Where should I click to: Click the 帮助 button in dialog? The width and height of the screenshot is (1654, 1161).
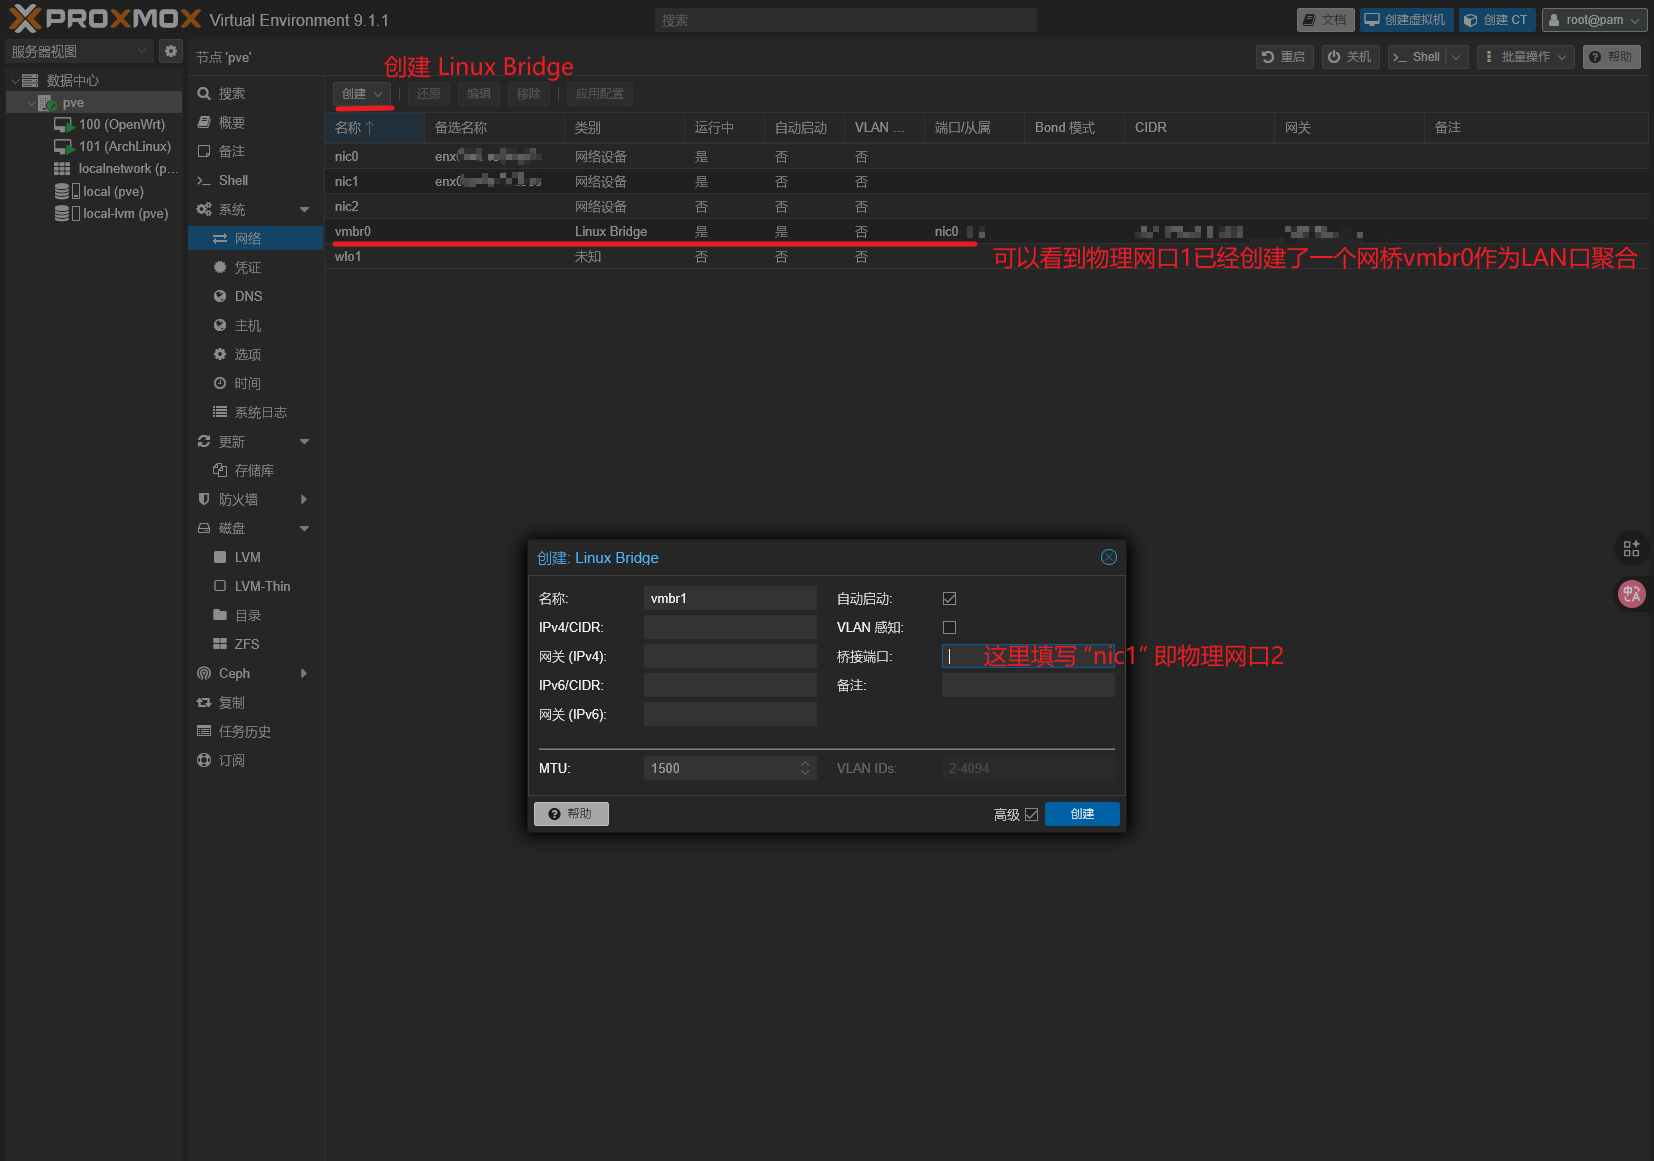[x=571, y=814]
